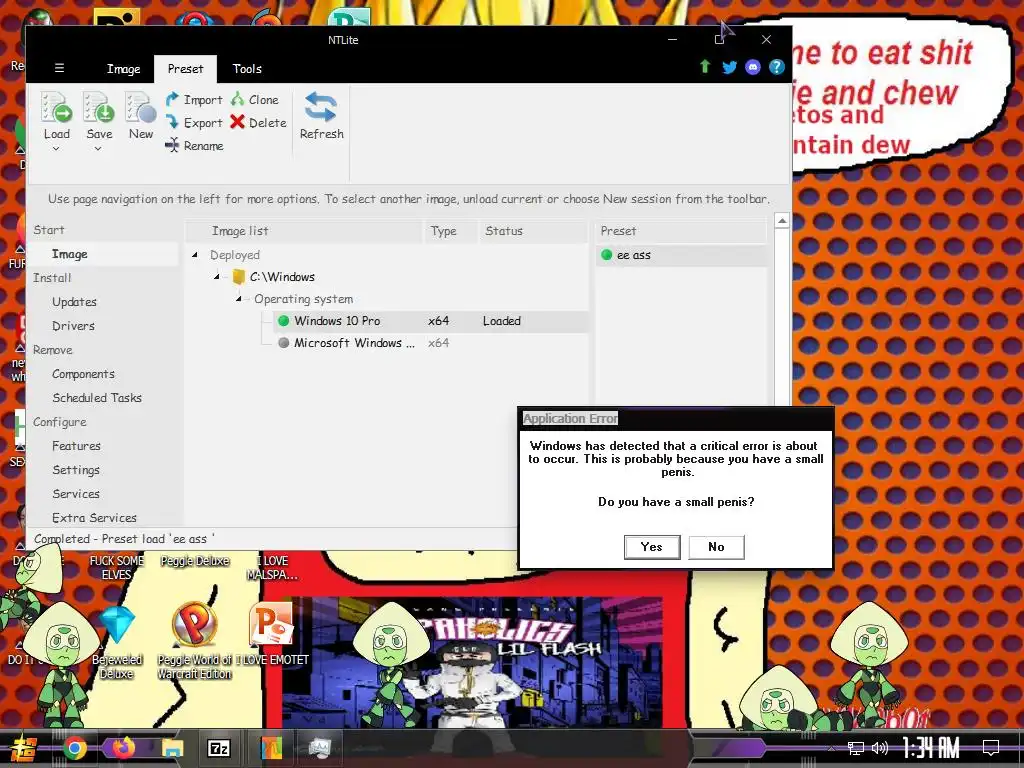Open the notification center icon
Image resolution: width=1024 pixels, height=768 pixels.
pyautogui.click(x=991, y=748)
